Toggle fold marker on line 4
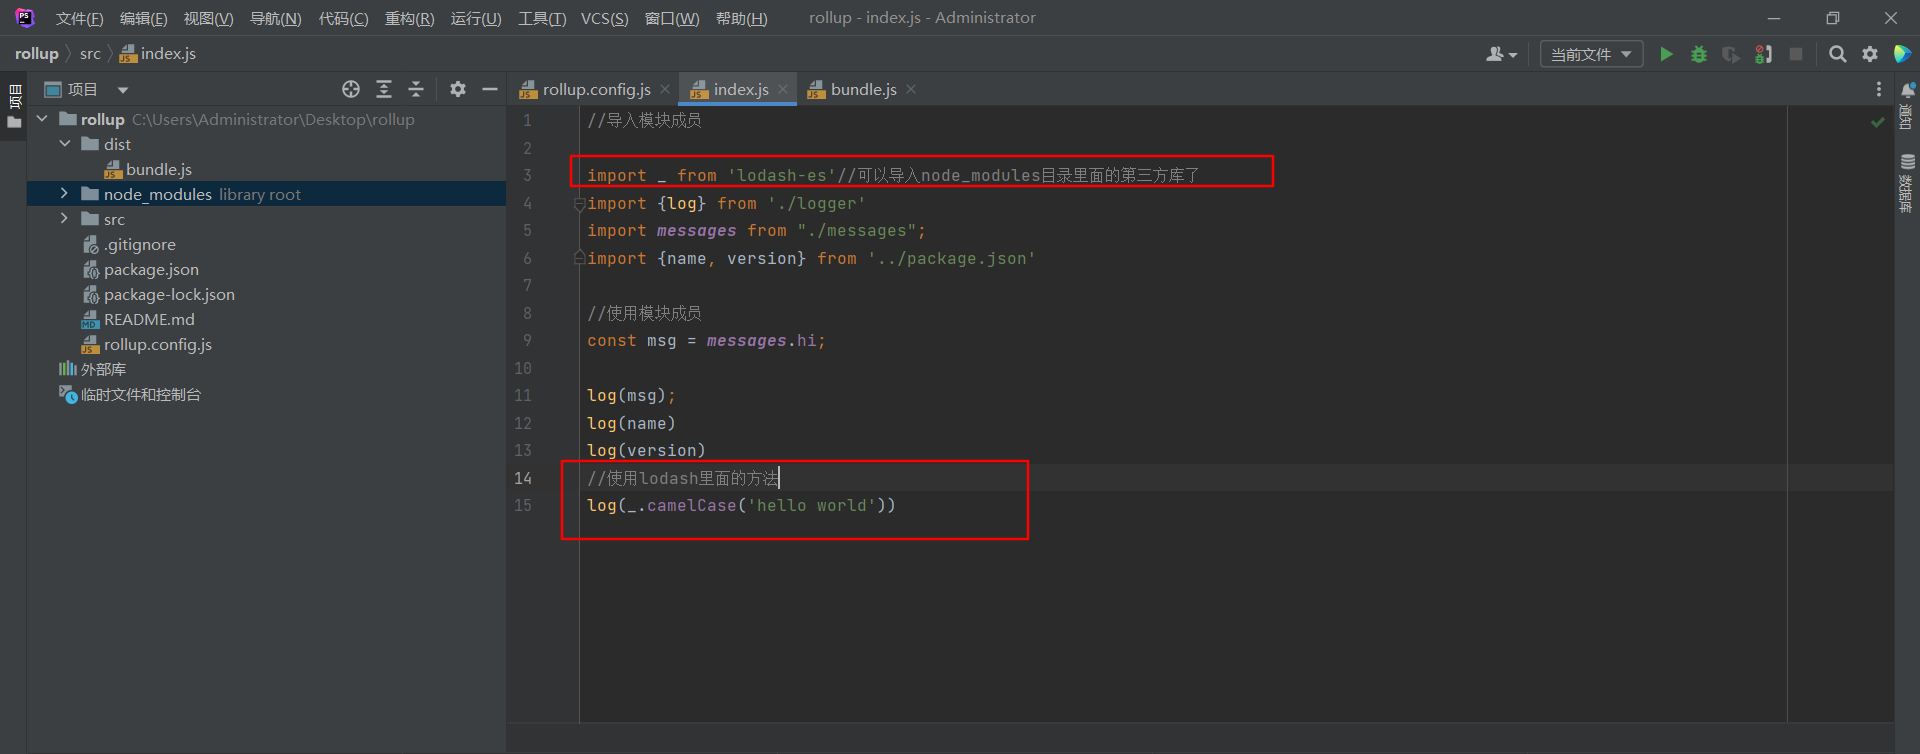Viewport: 1920px width, 754px height. [579, 204]
